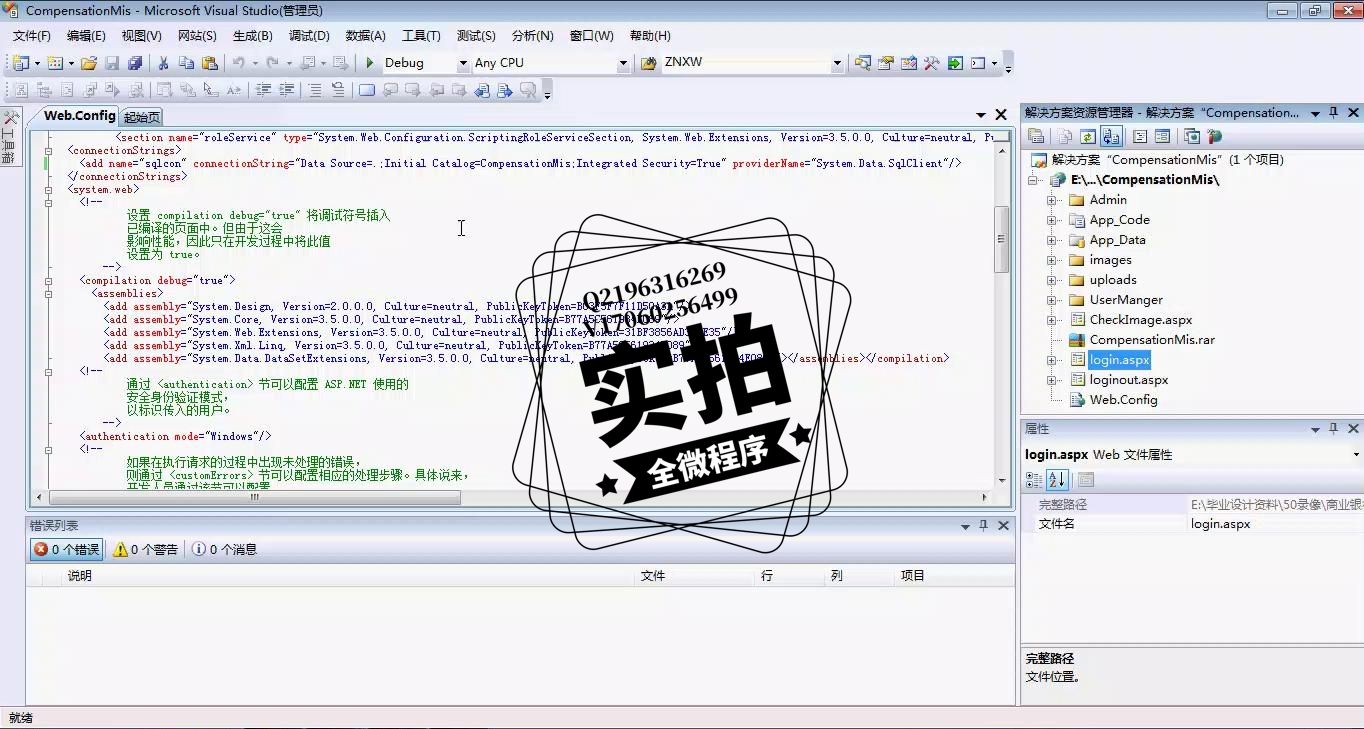Select the loginout.aspx file
Image resolution: width=1364 pixels, height=729 pixels.
pos(1129,380)
